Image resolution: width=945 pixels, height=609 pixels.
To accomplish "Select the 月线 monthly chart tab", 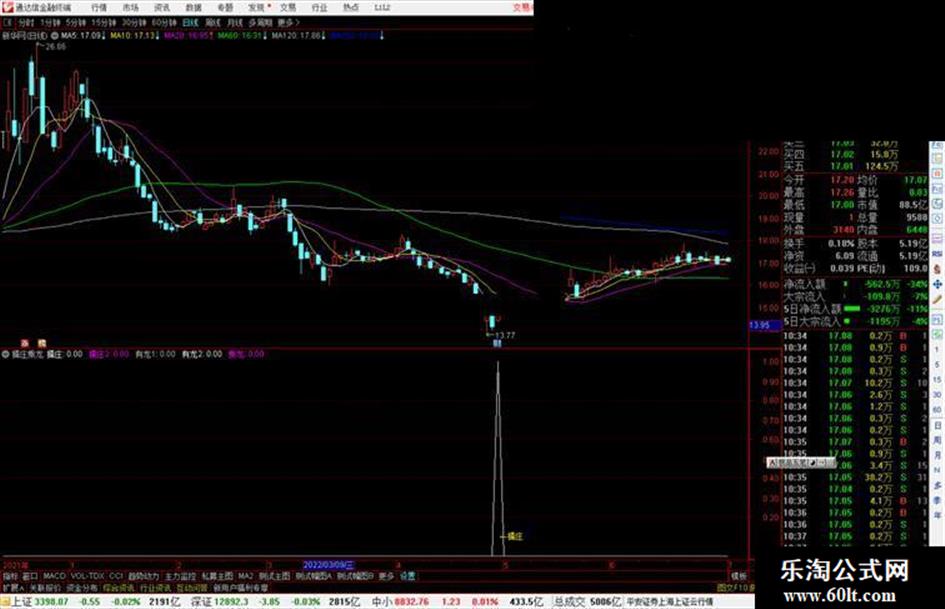I will tap(234, 23).
